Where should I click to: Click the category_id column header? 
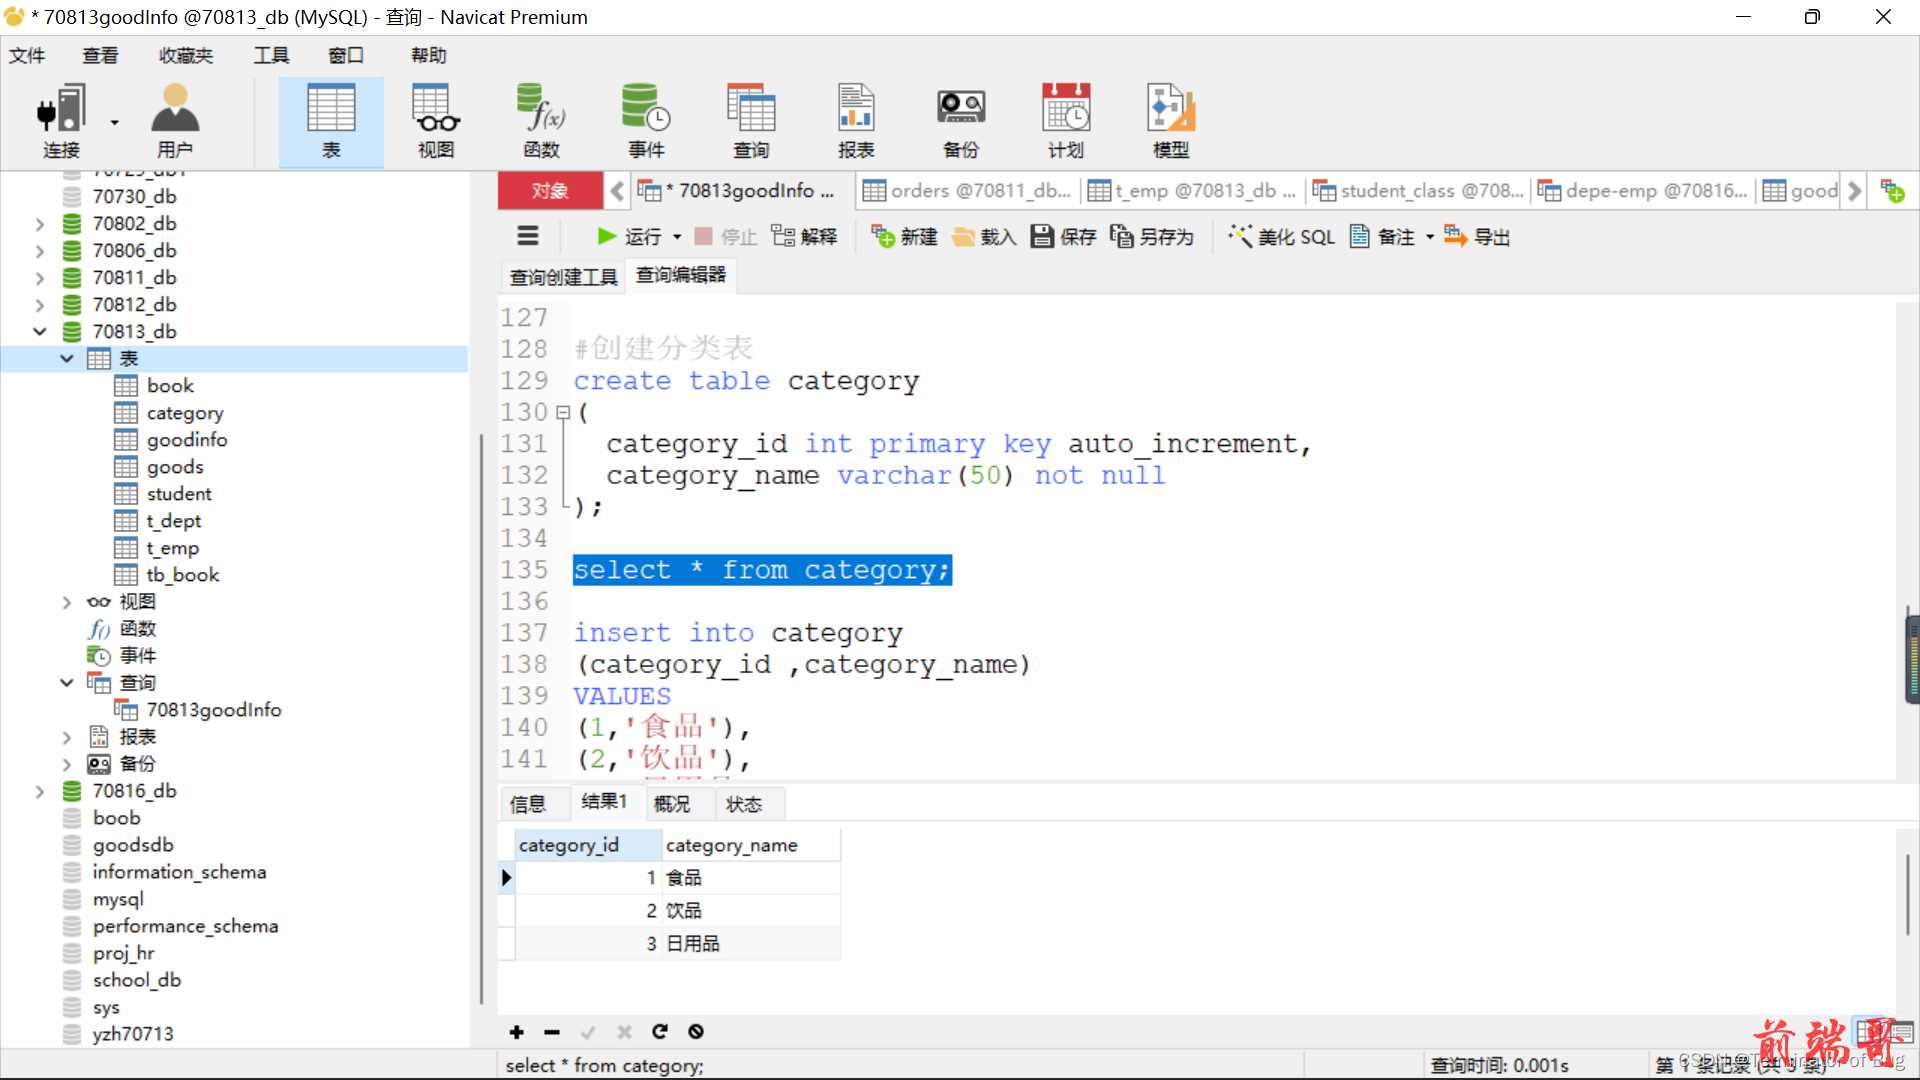(x=588, y=845)
